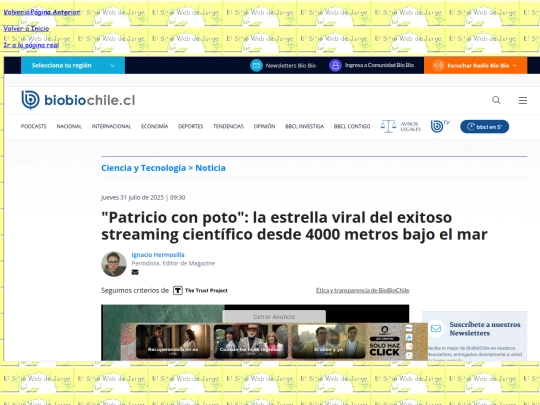The height and width of the screenshot is (405, 540).
Task: Click the Suscríbete a nuestros Newsletters heading
Action: click(x=485, y=329)
